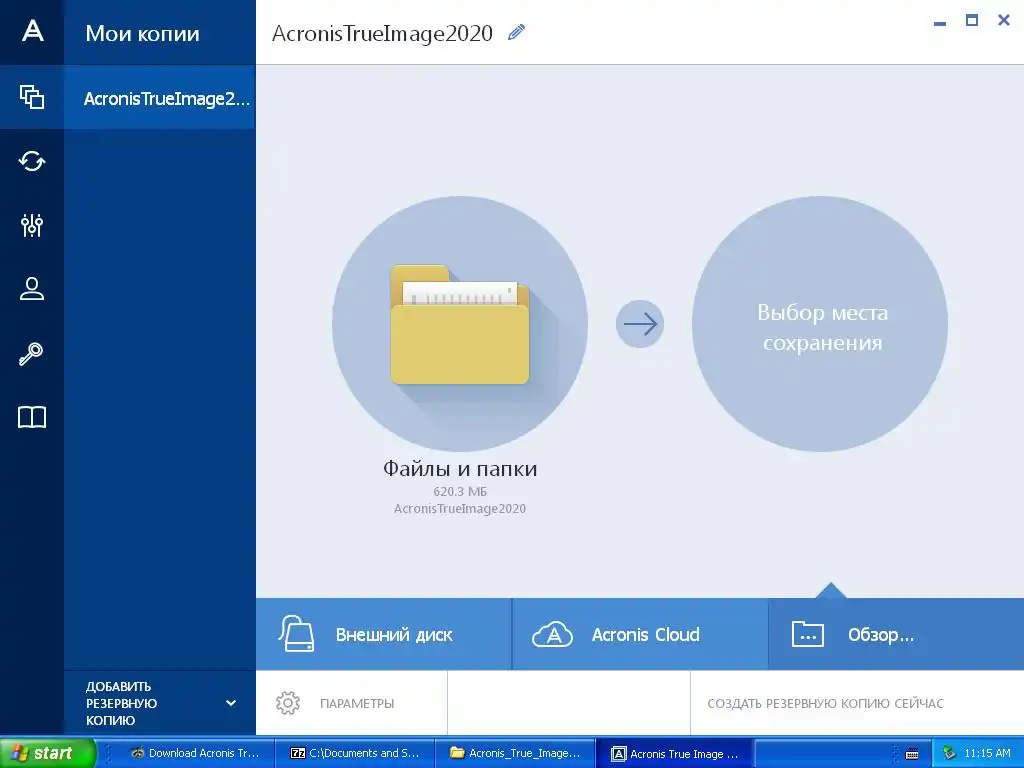Open the Tools sliders icon in sidebar

32,225
